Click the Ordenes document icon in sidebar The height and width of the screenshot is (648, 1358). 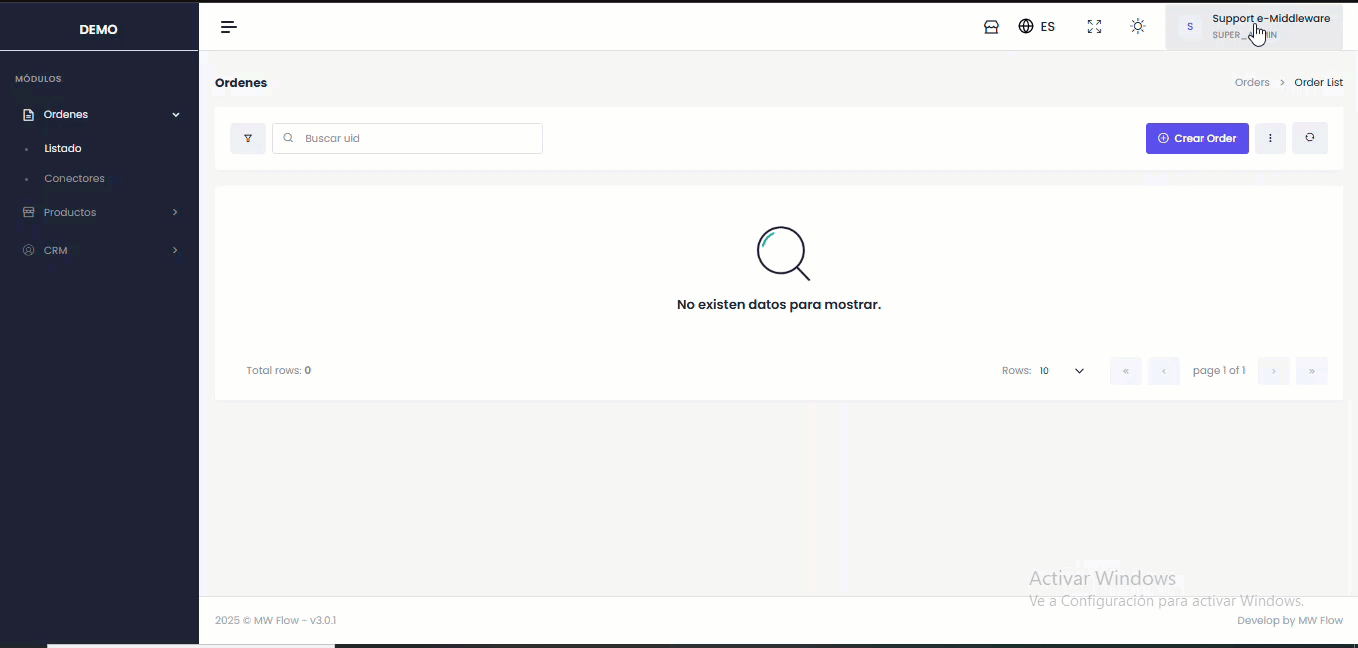(28, 115)
